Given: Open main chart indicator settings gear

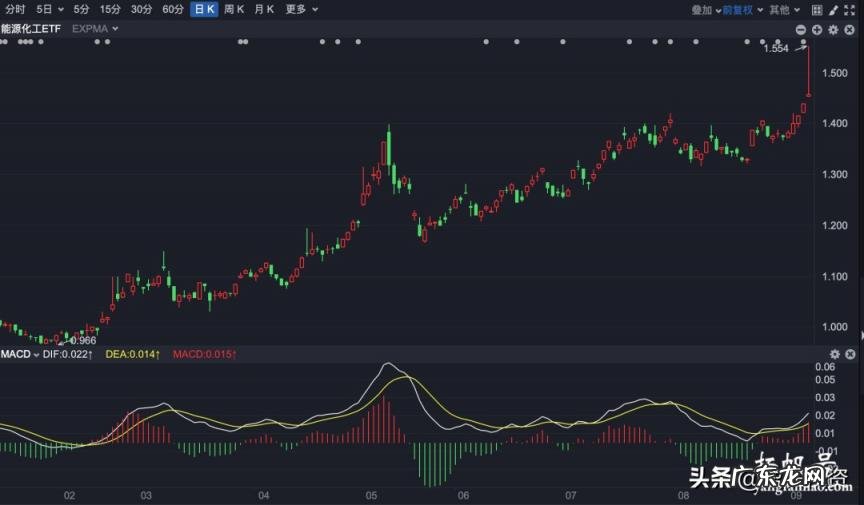Looking at the screenshot, I should pos(833,30).
